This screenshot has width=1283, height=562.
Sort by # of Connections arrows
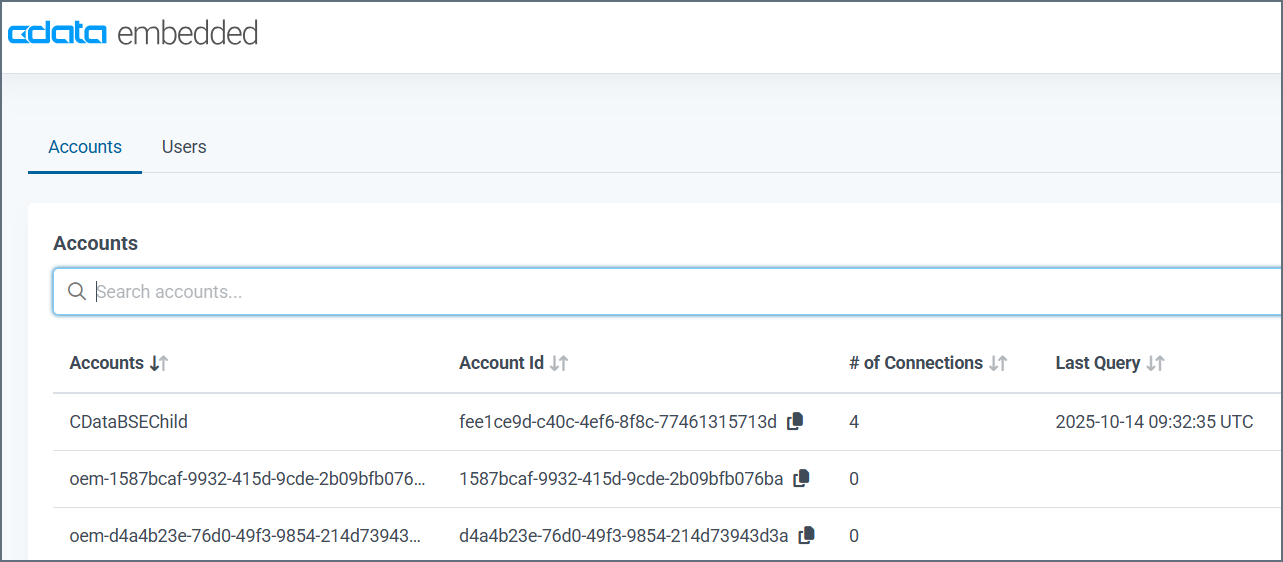998,364
